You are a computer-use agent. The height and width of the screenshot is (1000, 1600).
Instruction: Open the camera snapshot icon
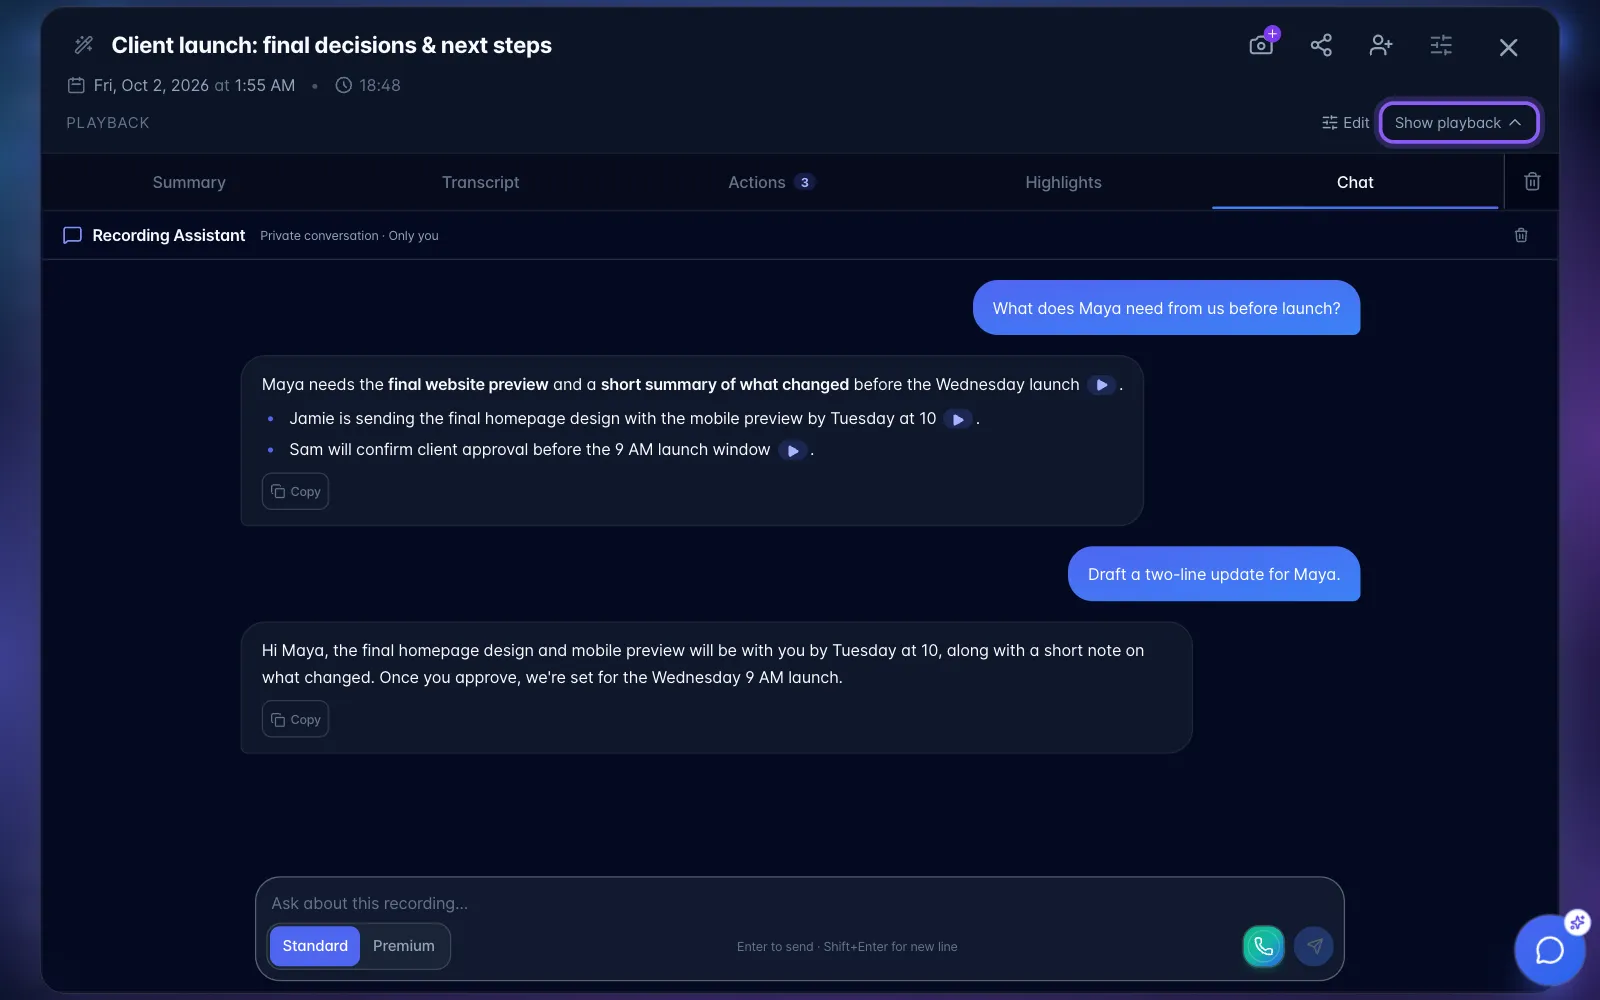(x=1262, y=45)
